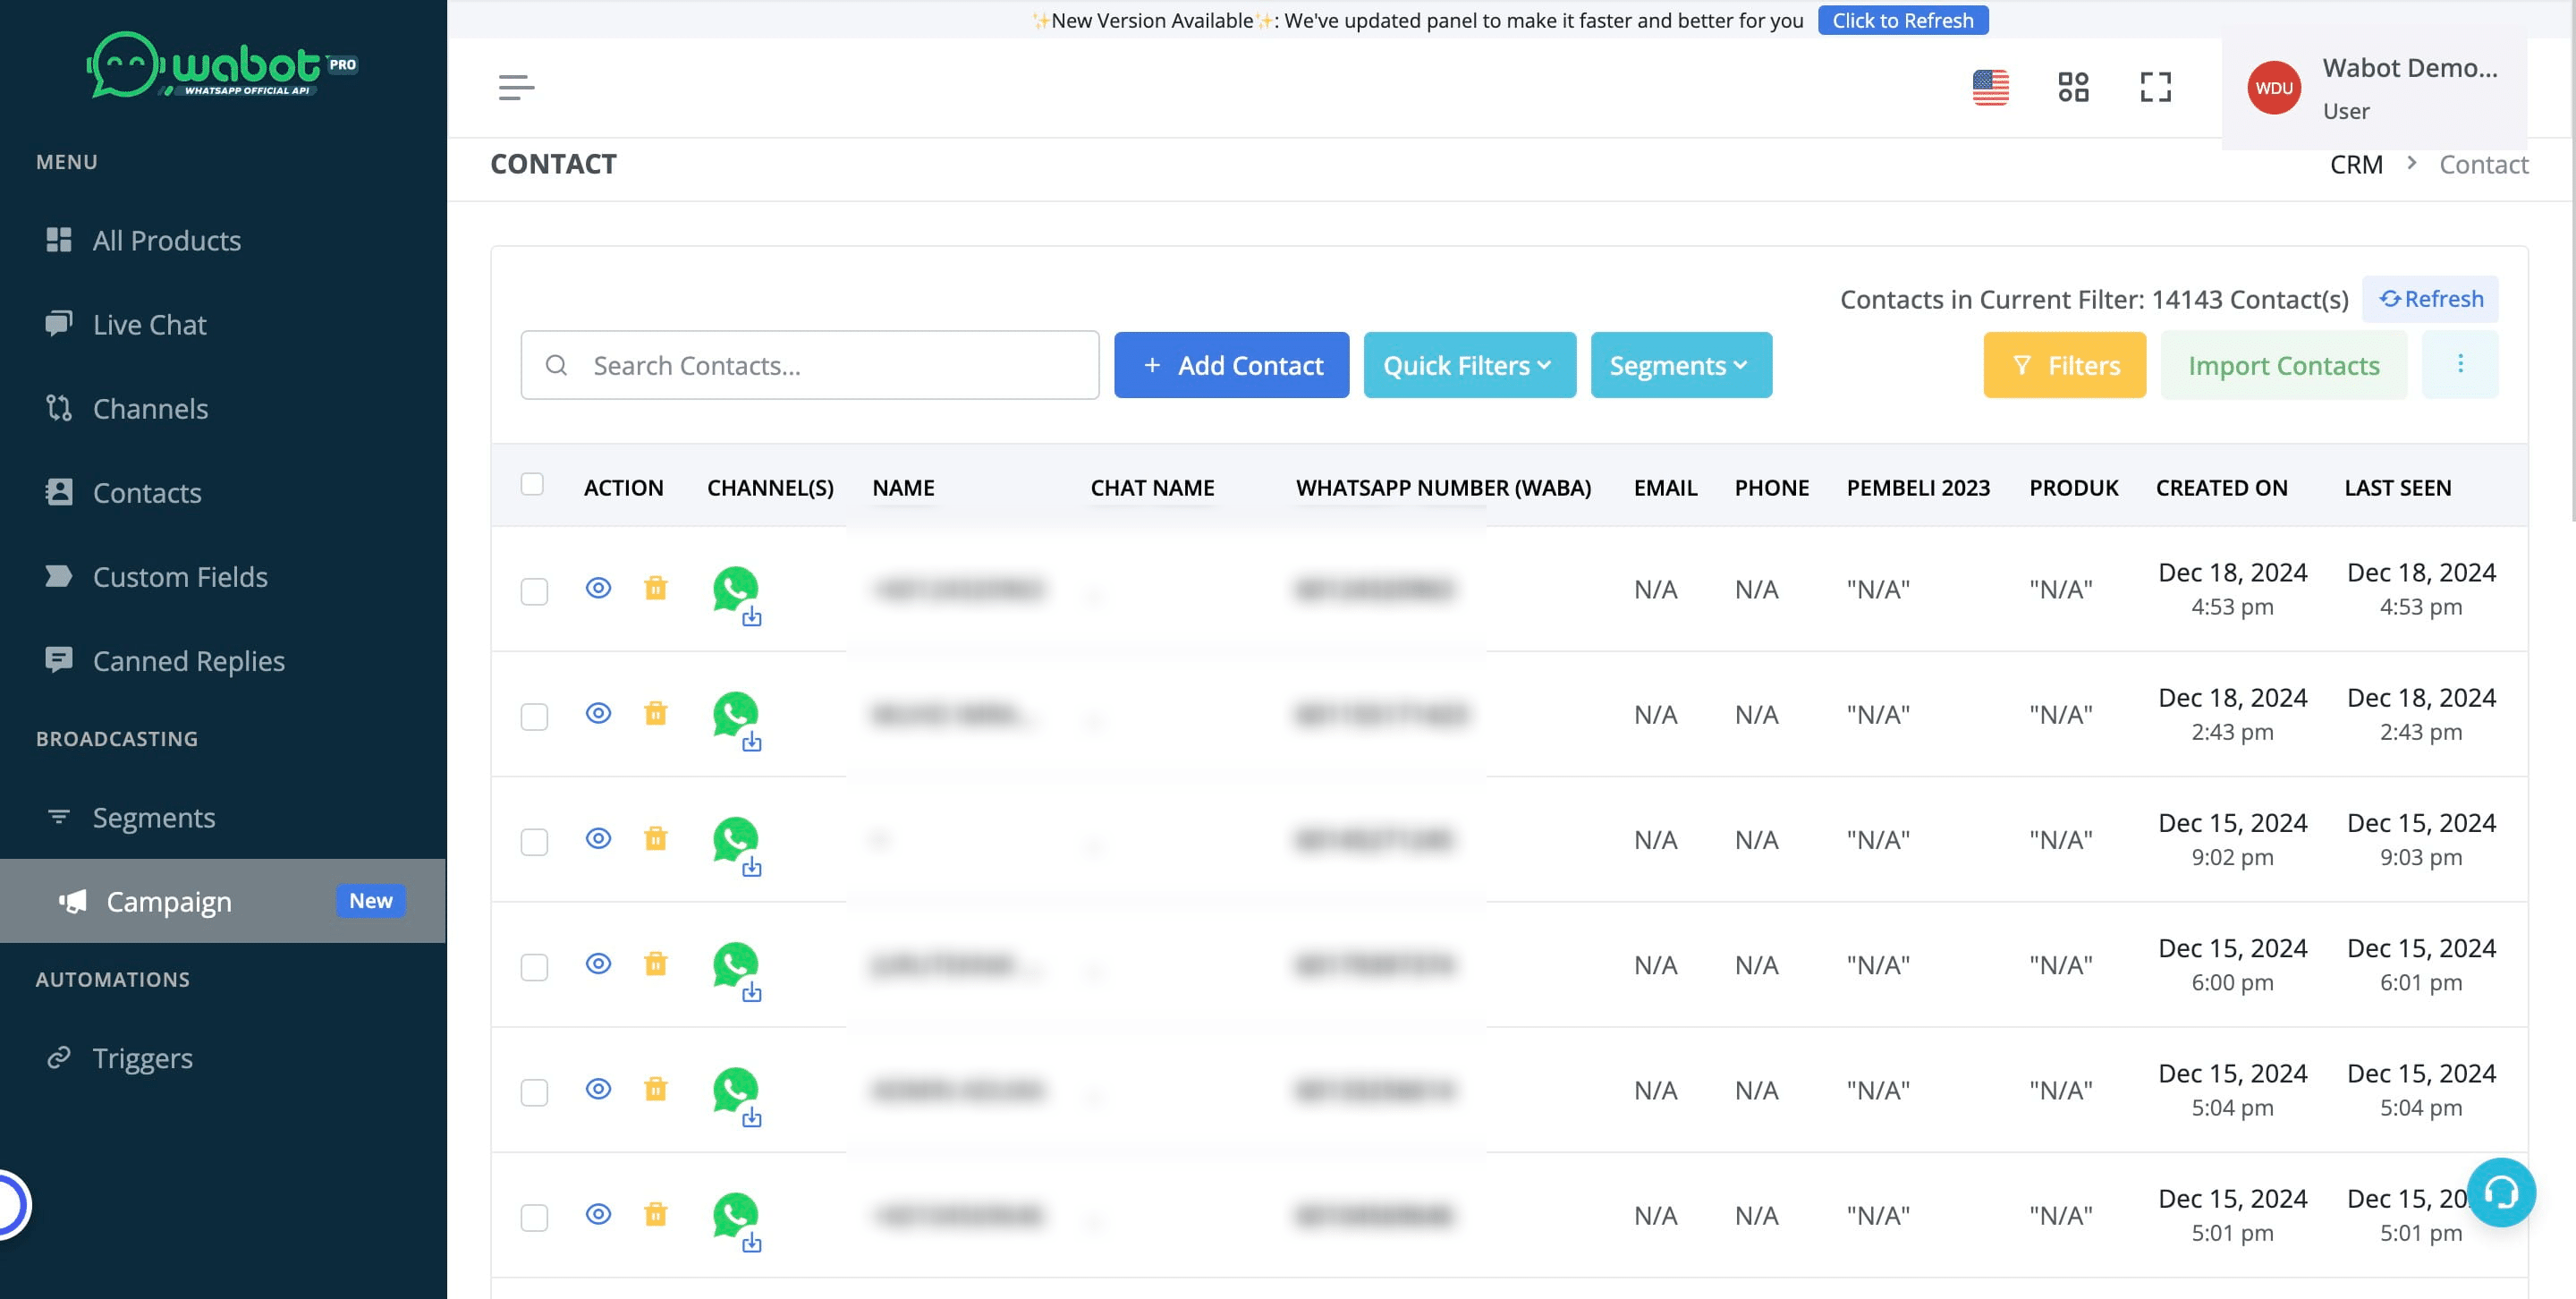The height and width of the screenshot is (1299, 2576).
Task: Enter fullscreen mode via header icon
Action: (x=2155, y=87)
